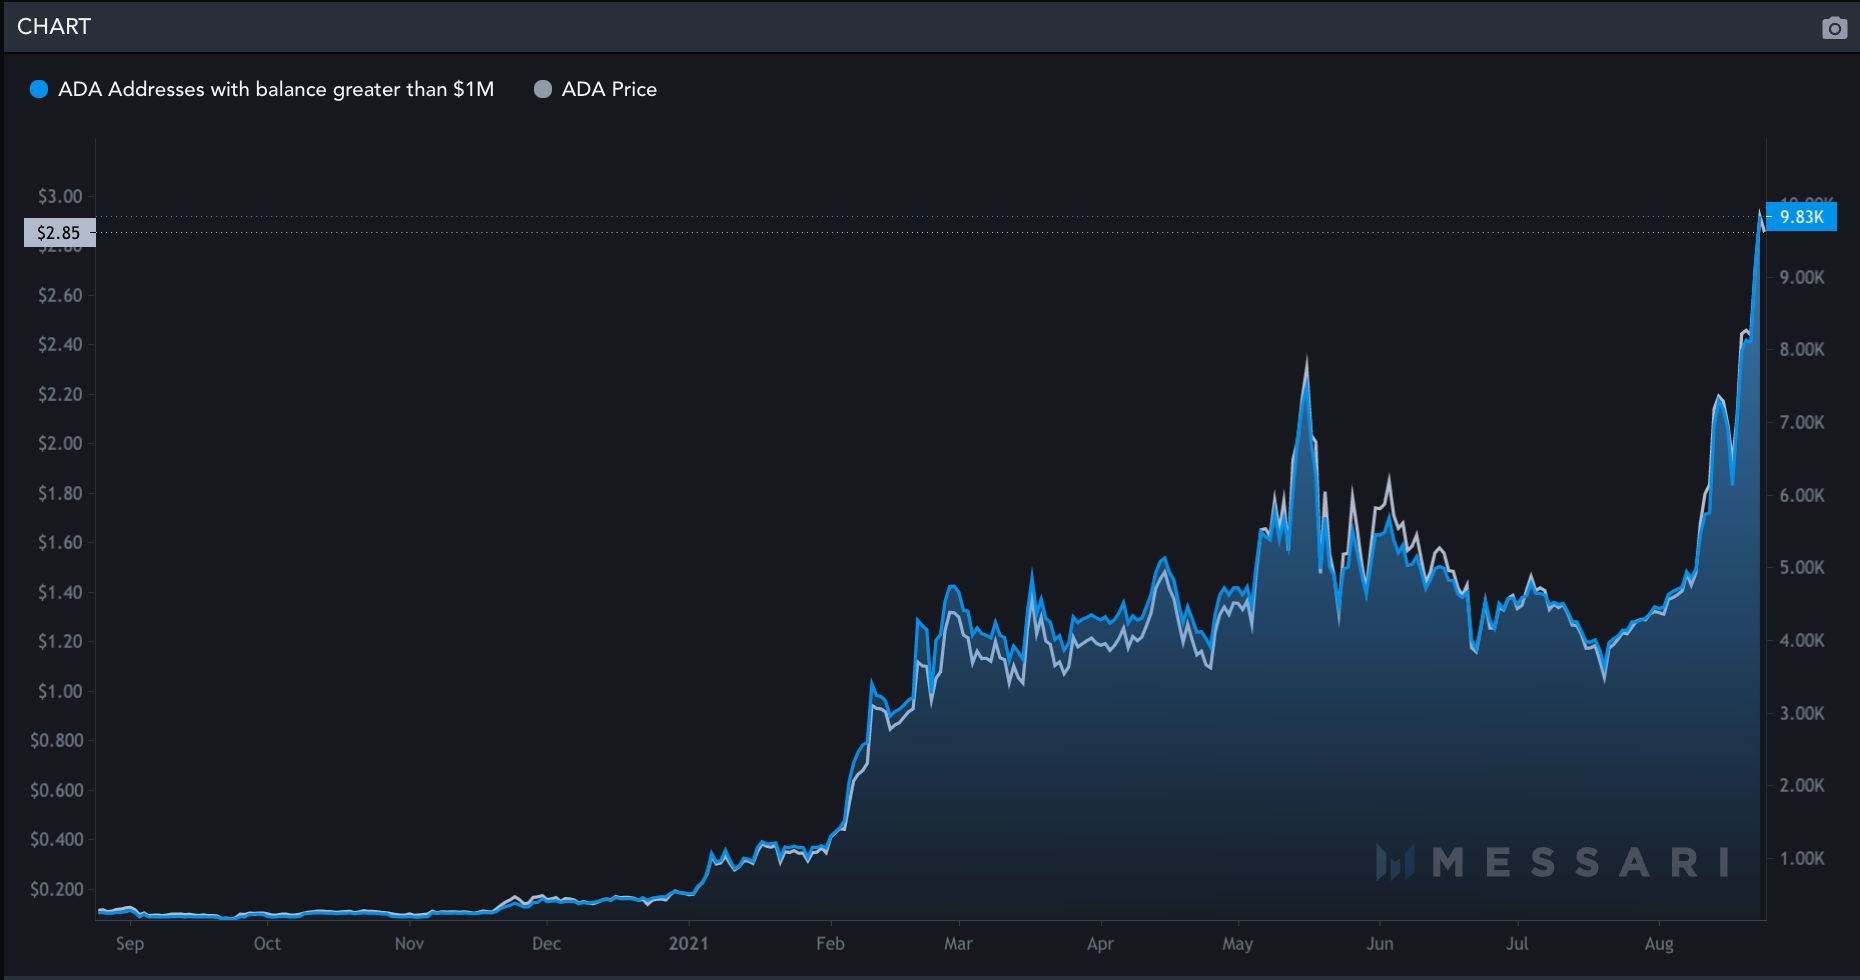
Task: Click the CHART panel title
Action: coord(54,27)
